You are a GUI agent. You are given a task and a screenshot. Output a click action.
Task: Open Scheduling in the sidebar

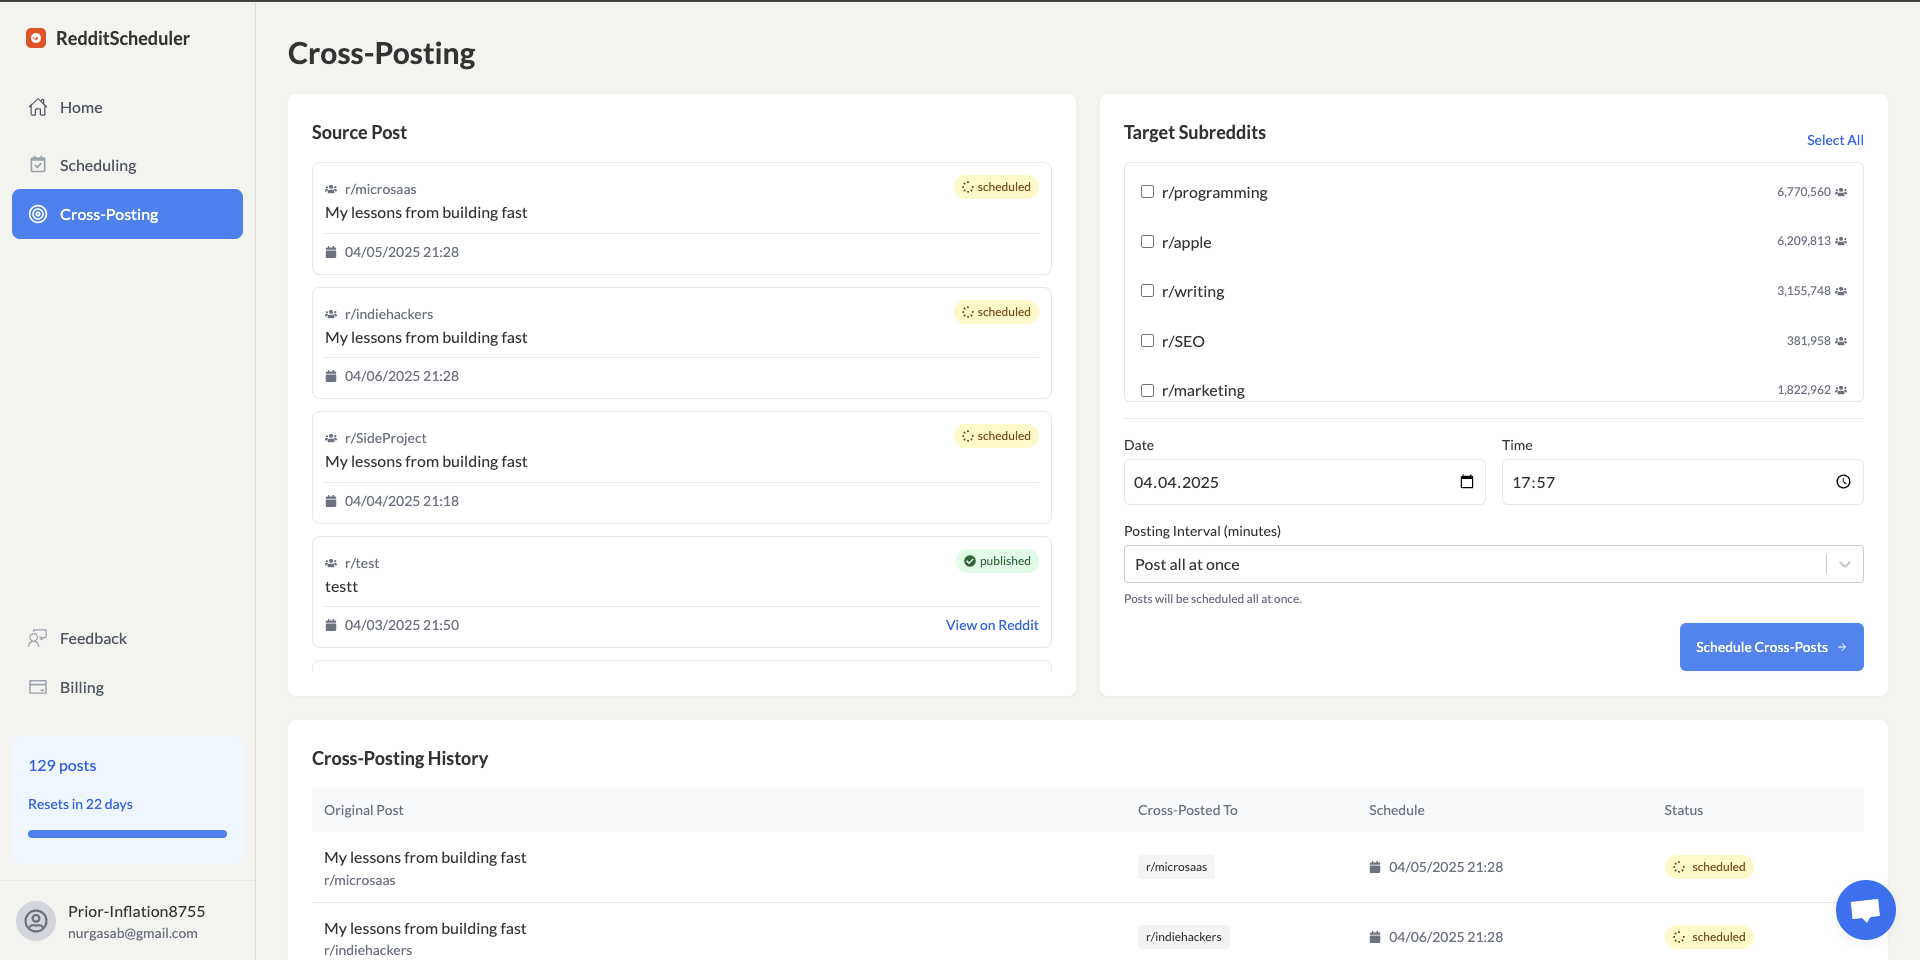click(127, 165)
